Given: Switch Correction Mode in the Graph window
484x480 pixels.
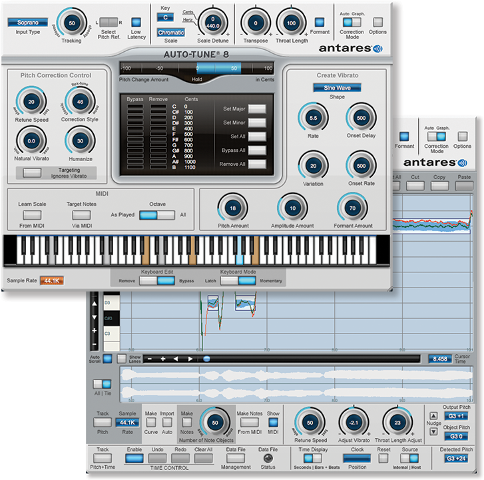Looking at the screenshot, I should pyautogui.click(x=437, y=136).
